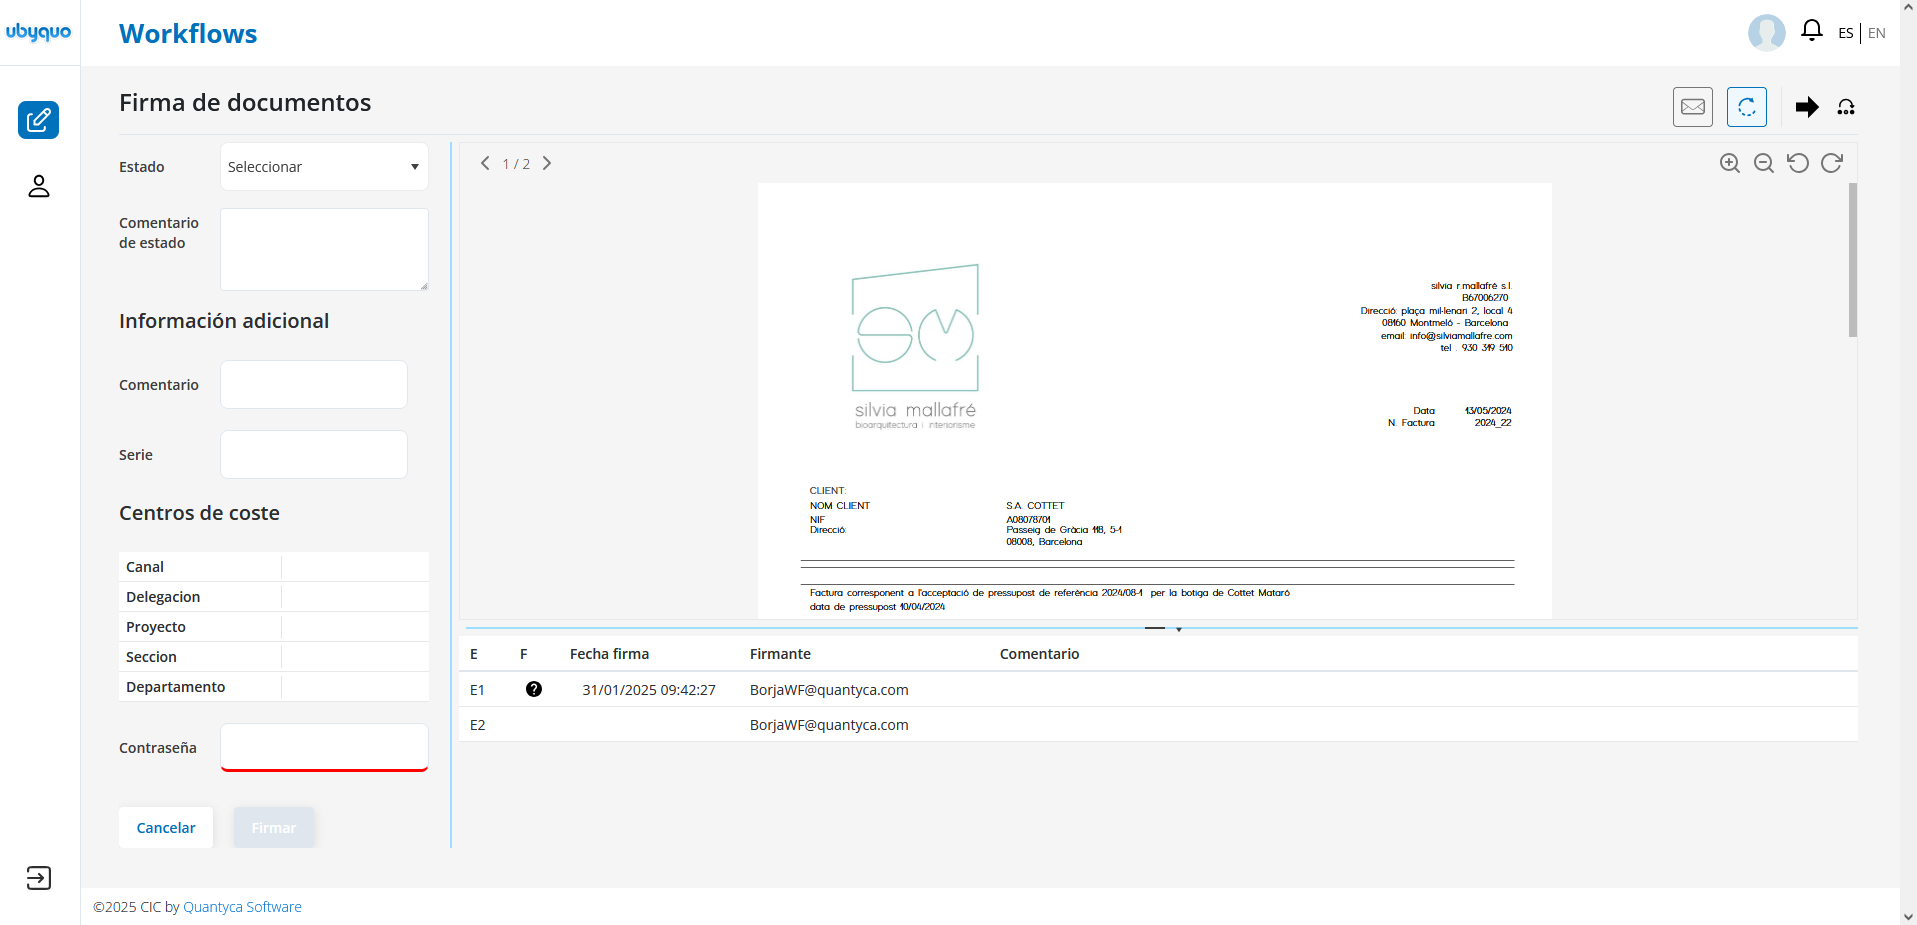Image resolution: width=1917 pixels, height=925 pixels.
Task: Zoom out of the document preview
Action: (1764, 163)
